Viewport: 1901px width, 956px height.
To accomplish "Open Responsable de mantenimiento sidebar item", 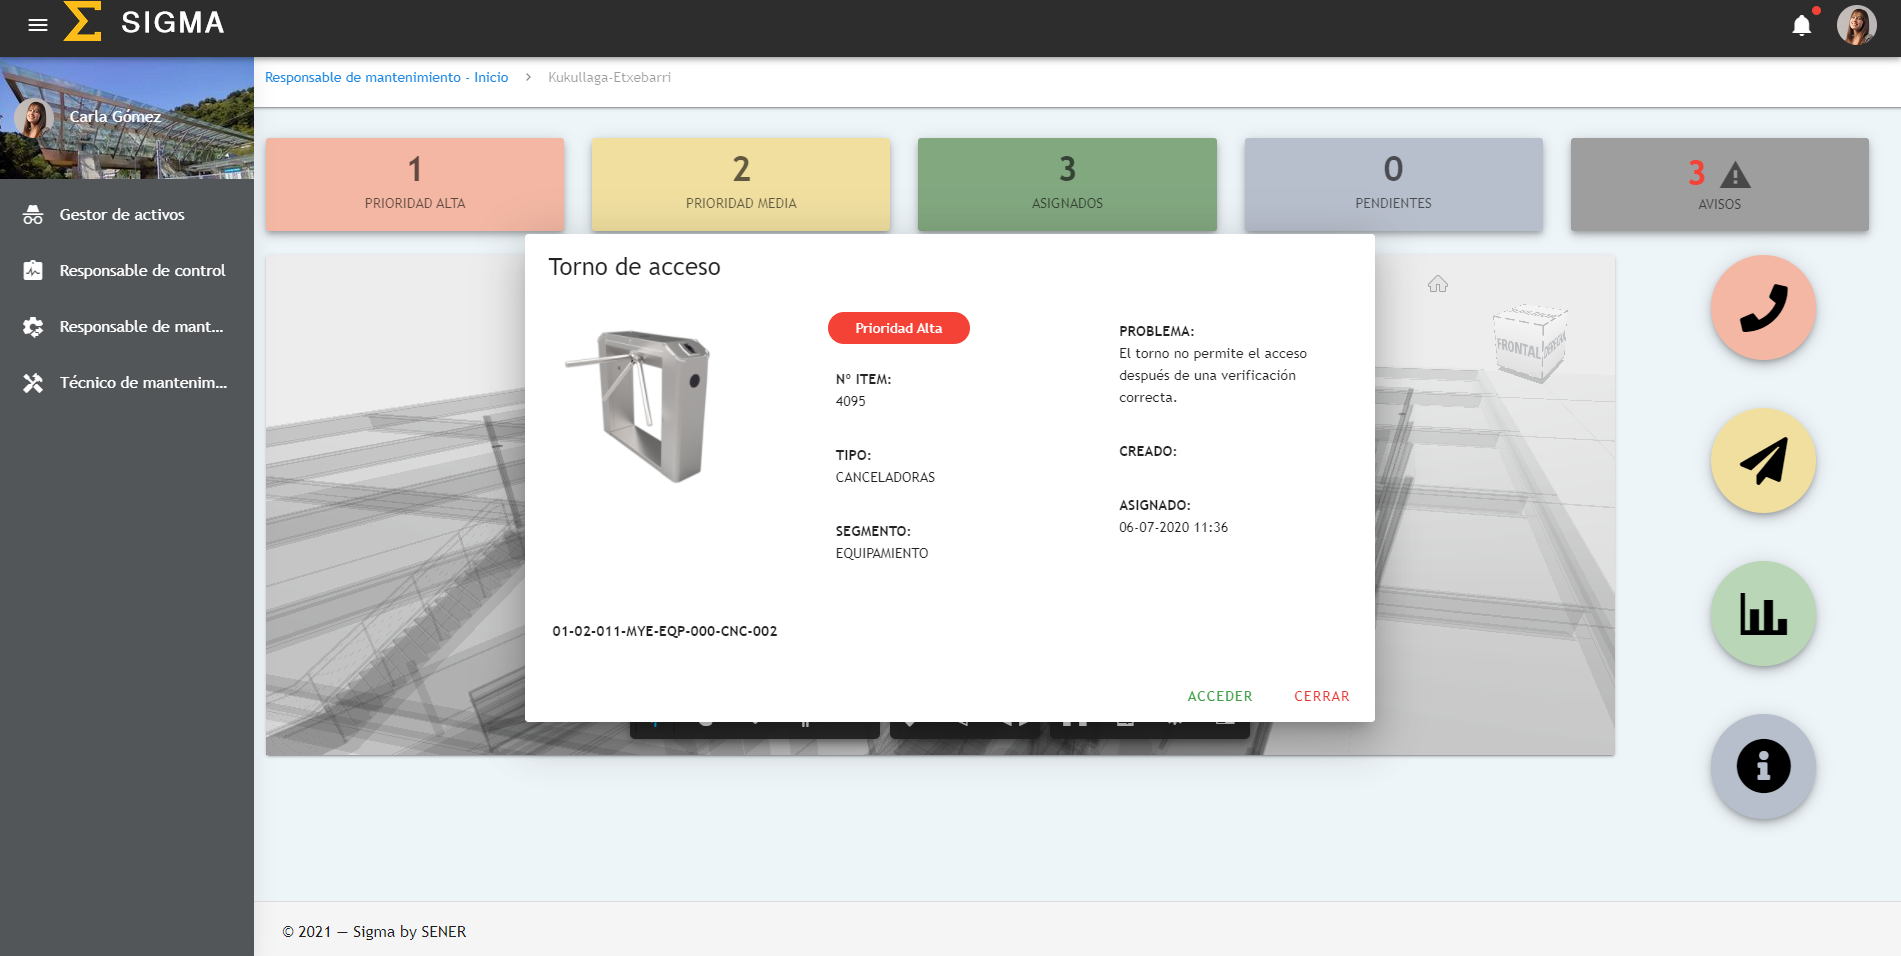I will coord(141,327).
